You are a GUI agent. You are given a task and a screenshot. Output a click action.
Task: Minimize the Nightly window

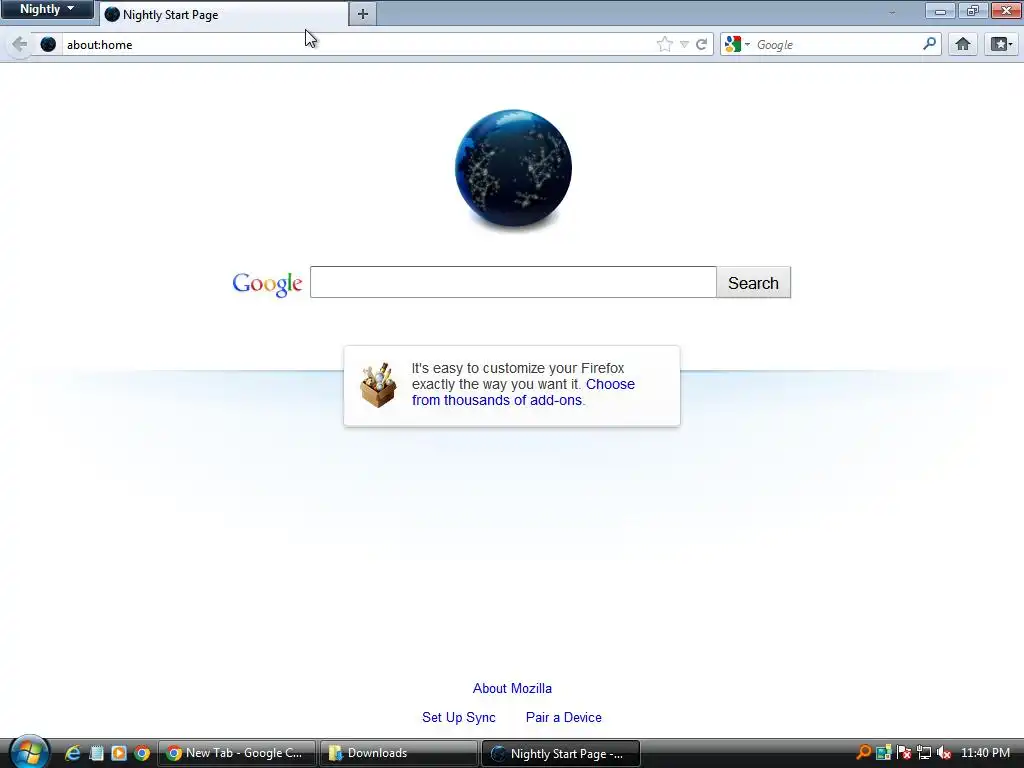pos(940,10)
